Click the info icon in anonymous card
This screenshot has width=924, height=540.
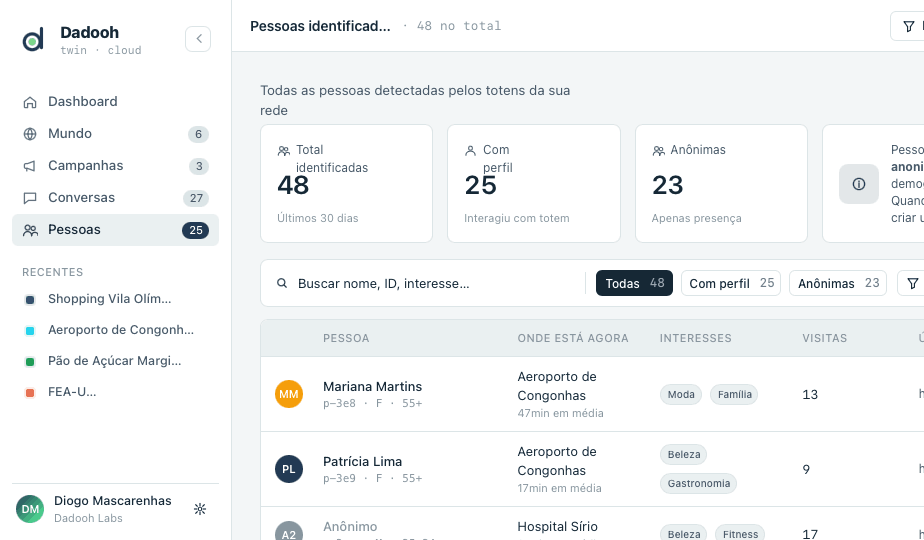click(859, 184)
